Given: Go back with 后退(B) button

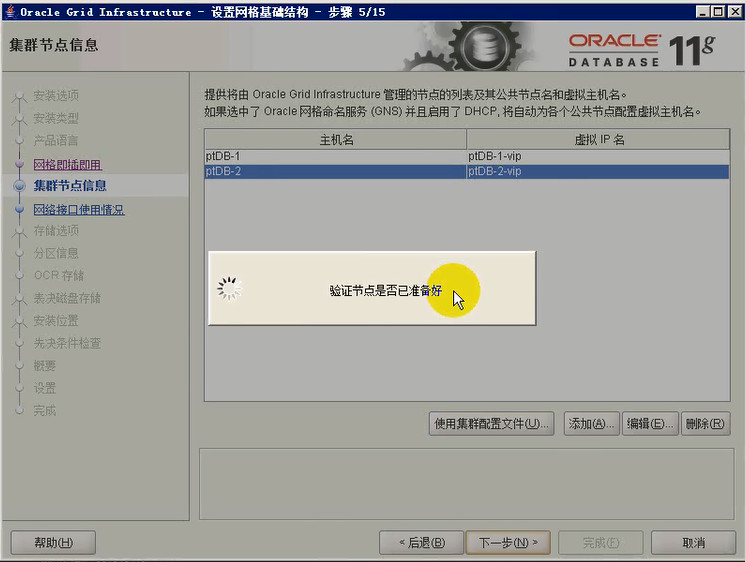Looking at the screenshot, I should pyautogui.click(x=421, y=543).
